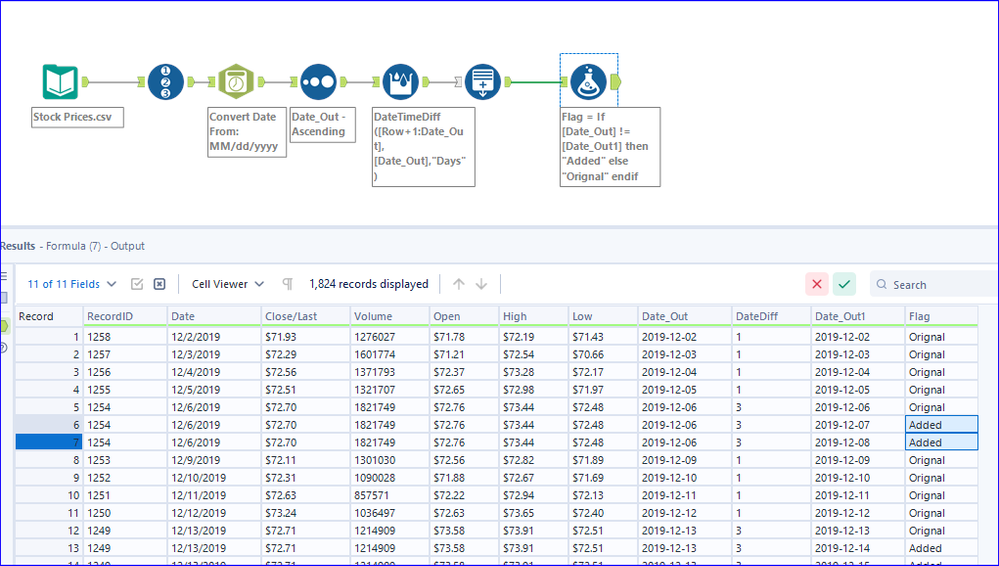Image resolution: width=999 pixels, height=566 pixels.
Task: Click the DateDiff column header
Action: [x=772, y=316]
